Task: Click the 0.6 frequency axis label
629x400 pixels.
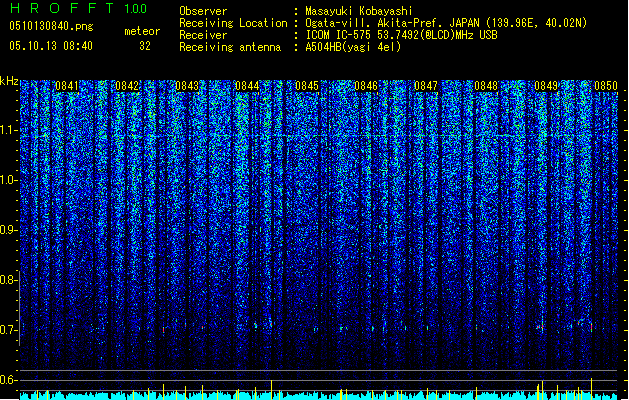Action: pyautogui.click(x=8, y=380)
